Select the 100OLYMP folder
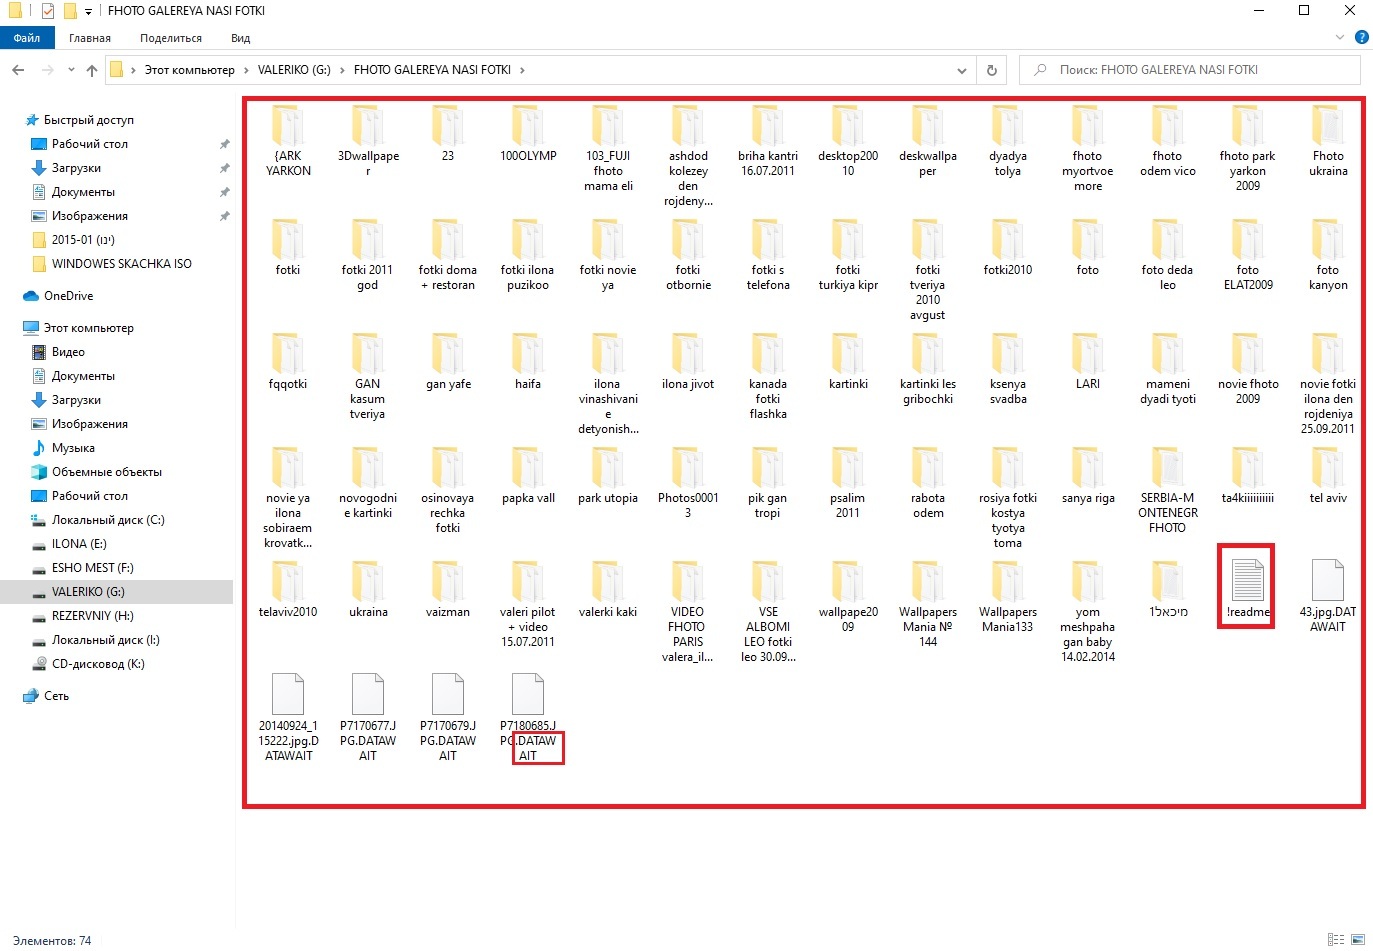Image resolution: width=1373 pixels, height=951 pixels. 528,134
